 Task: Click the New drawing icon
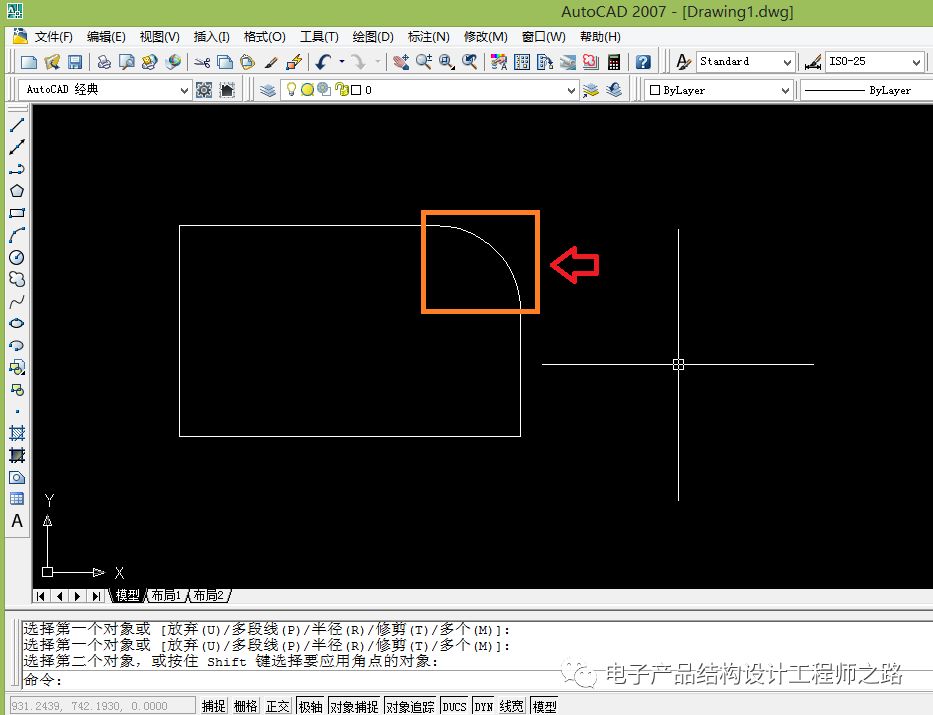coord(29,62)
